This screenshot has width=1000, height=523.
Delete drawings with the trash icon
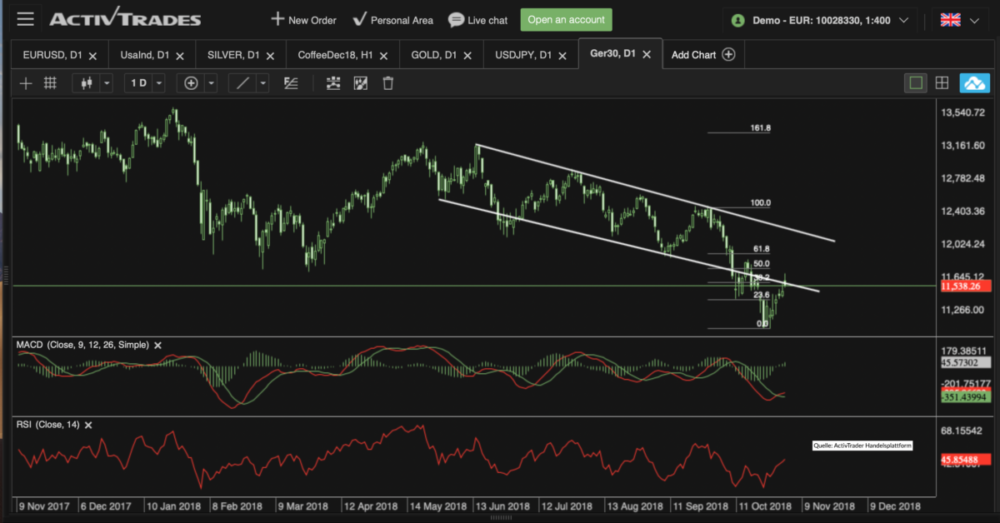[x=388, y=84]
